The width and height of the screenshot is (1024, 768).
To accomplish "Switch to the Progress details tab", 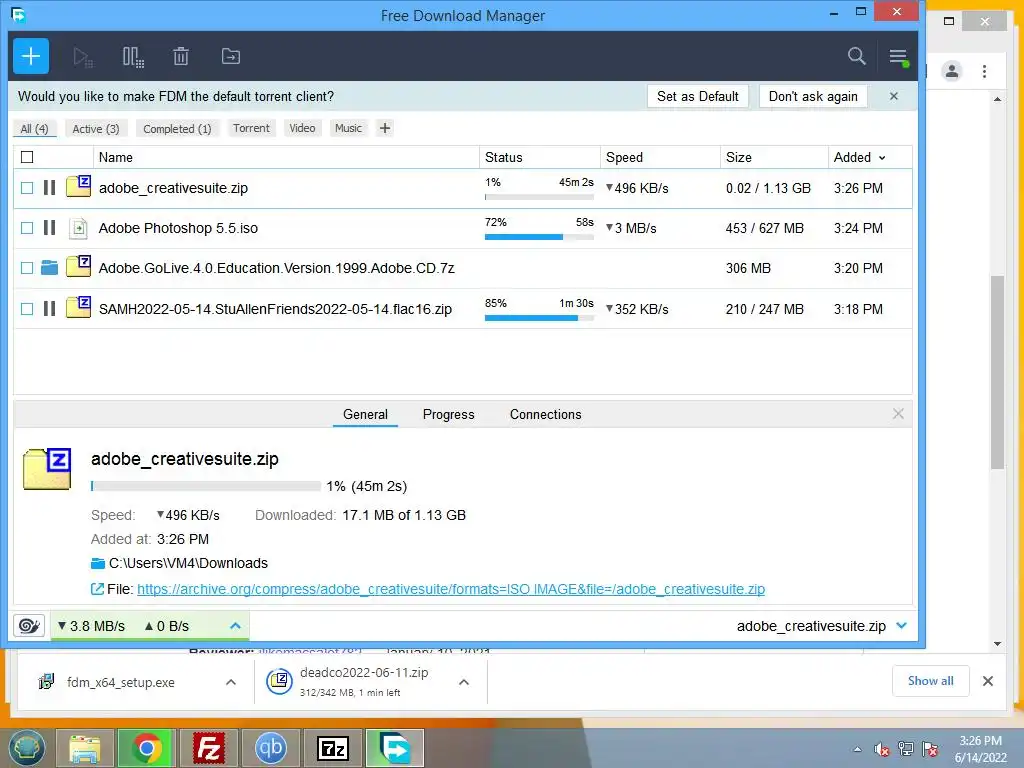I will pyautogui.click(x=449, y=414).
